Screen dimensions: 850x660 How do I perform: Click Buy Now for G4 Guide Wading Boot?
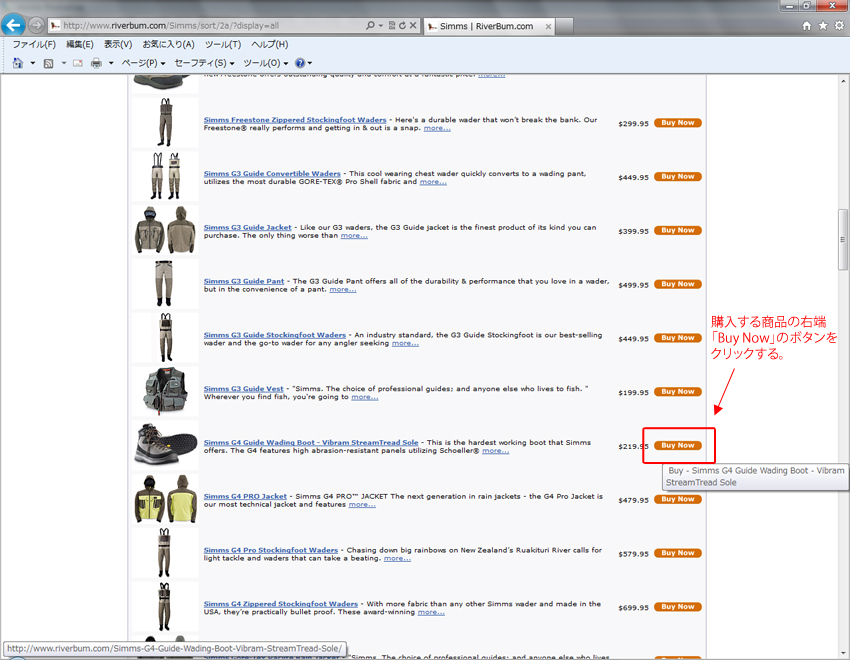(x=678, y=445)
